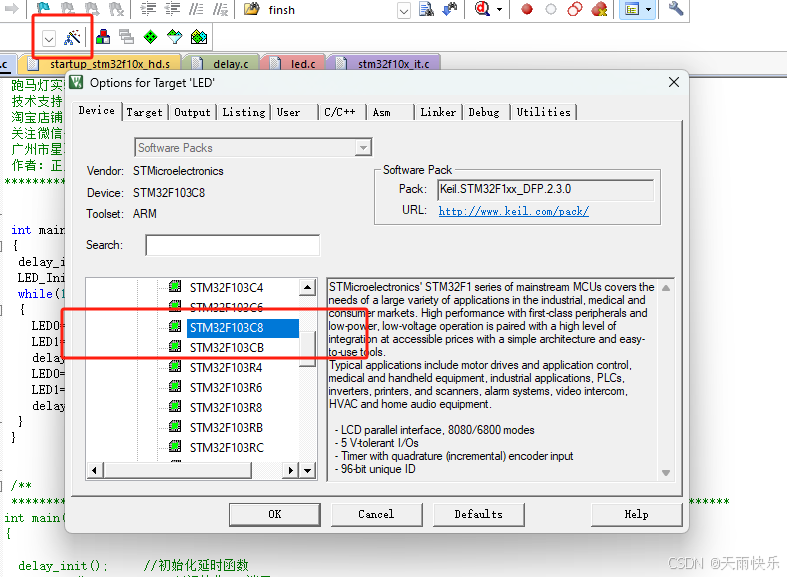The width and height of the screenshot is (787, 577).
Task: Insert breakpoint with red circle icon
Action: [x=527, y=9]
